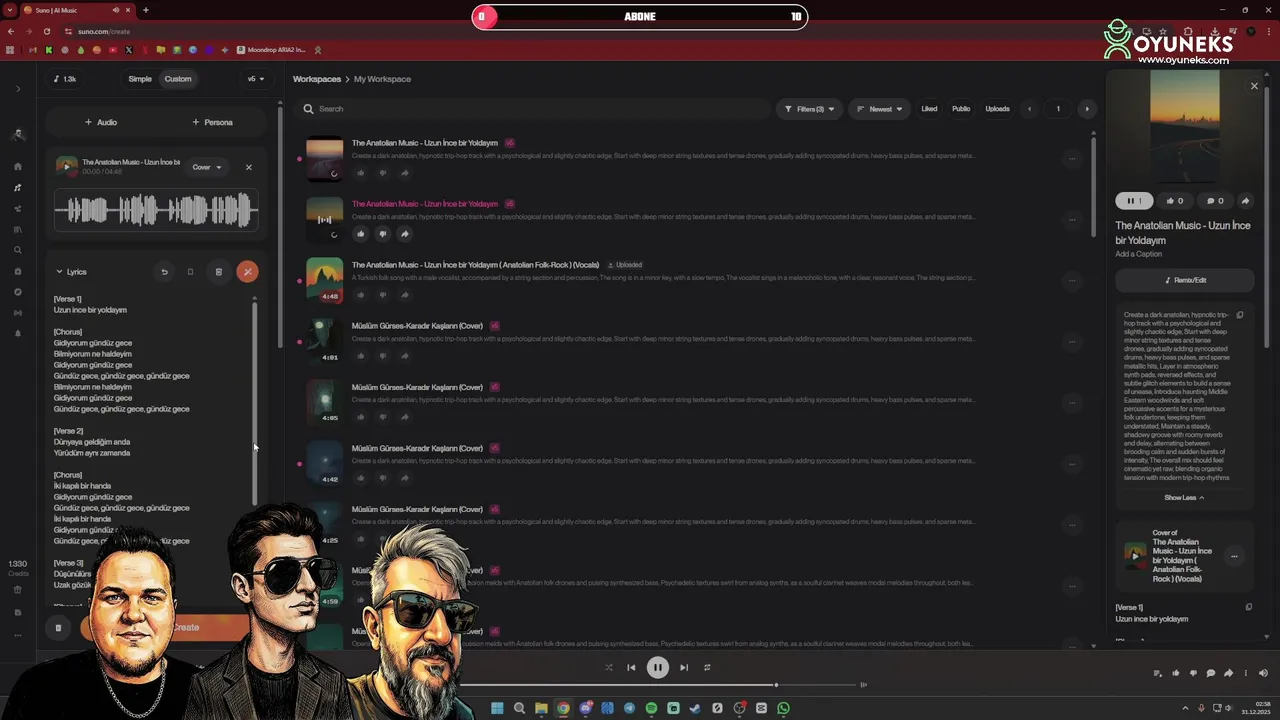The width and height of the screenshot is (1280, 720).
Task: Add a Persona
Action: point(212,122)
